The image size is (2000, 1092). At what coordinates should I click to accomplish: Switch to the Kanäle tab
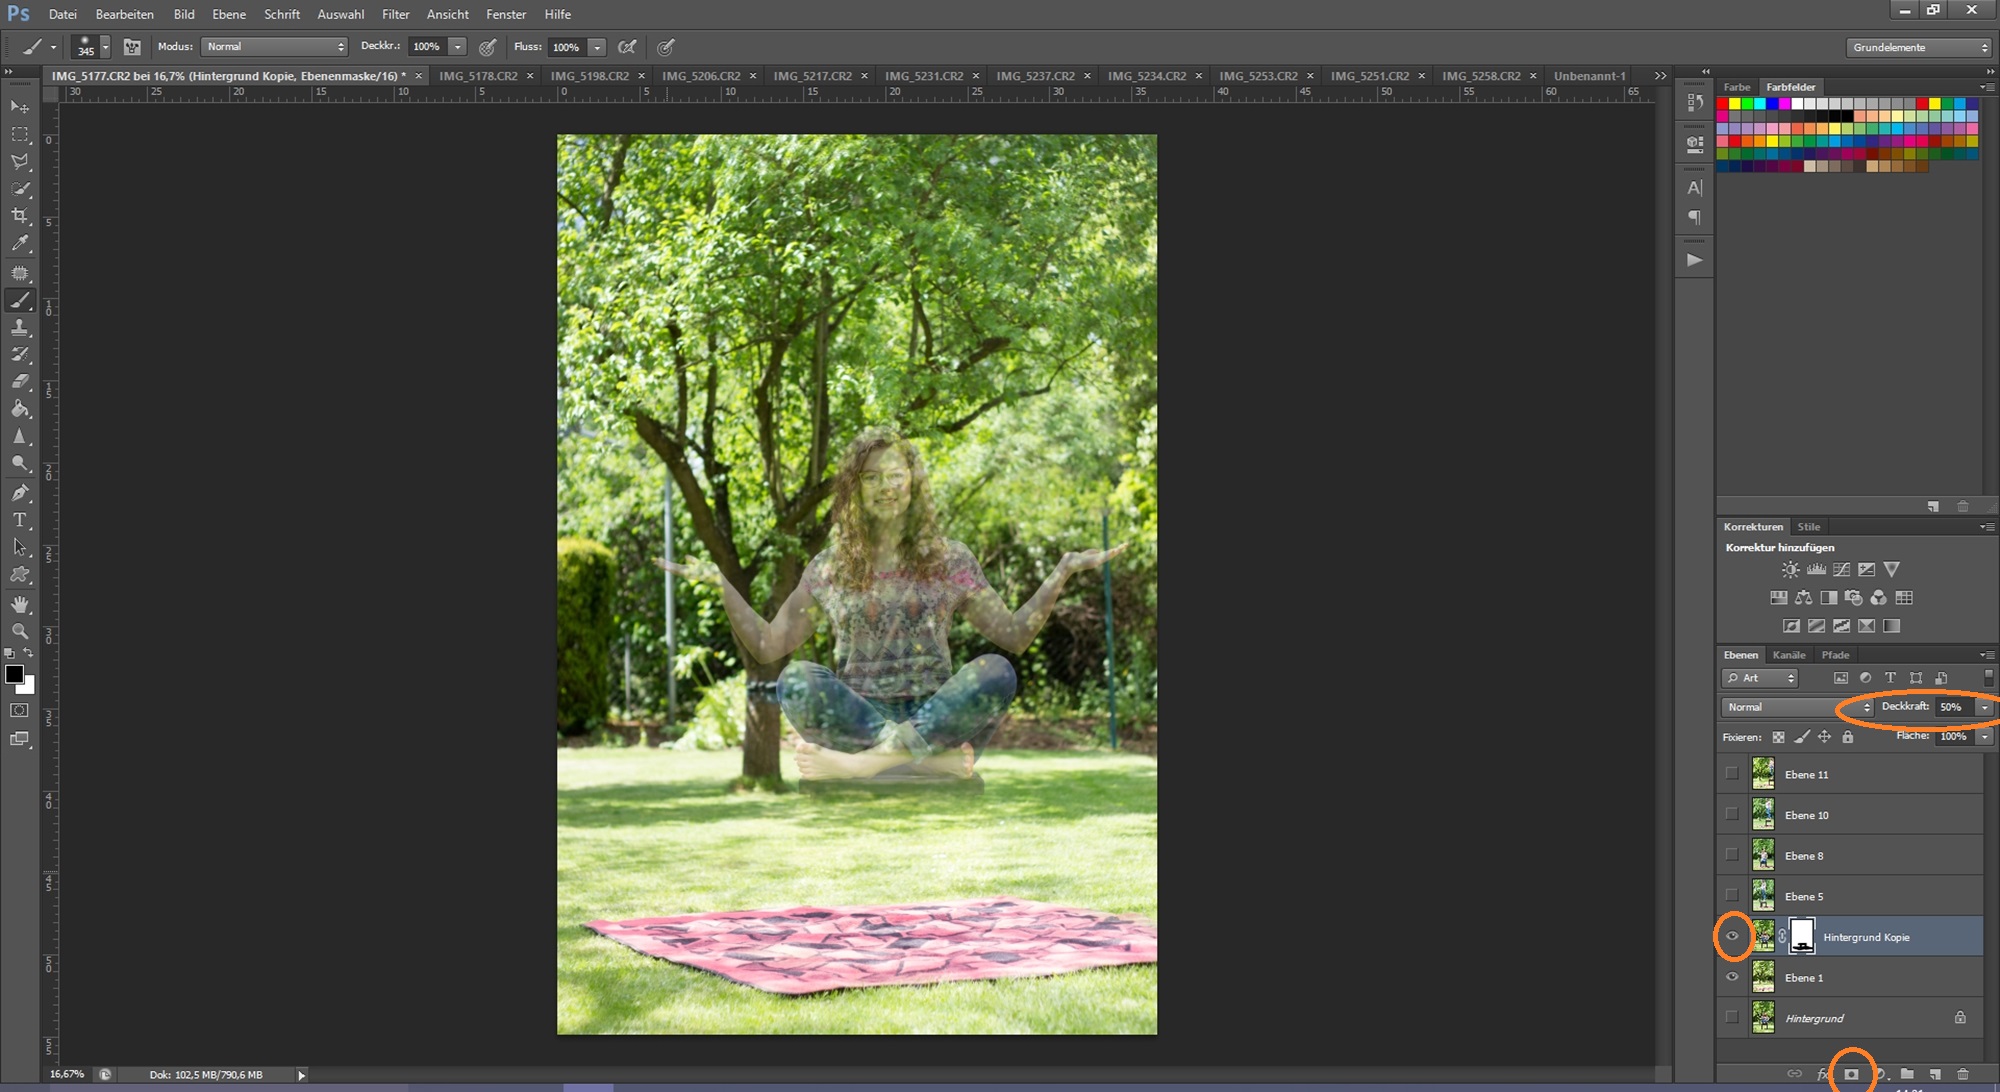pos(1789,655)
